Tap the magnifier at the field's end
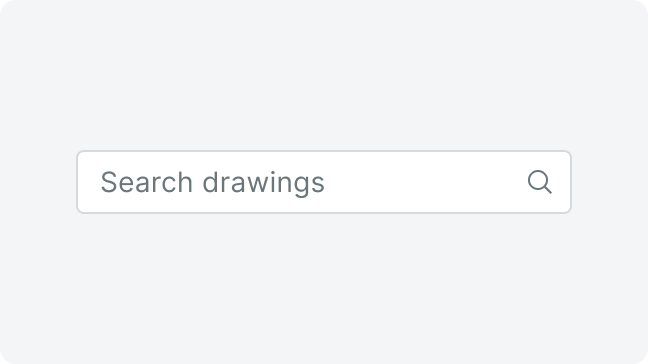The height and width of the screenshot is (364, 648). tap(540, 182)
